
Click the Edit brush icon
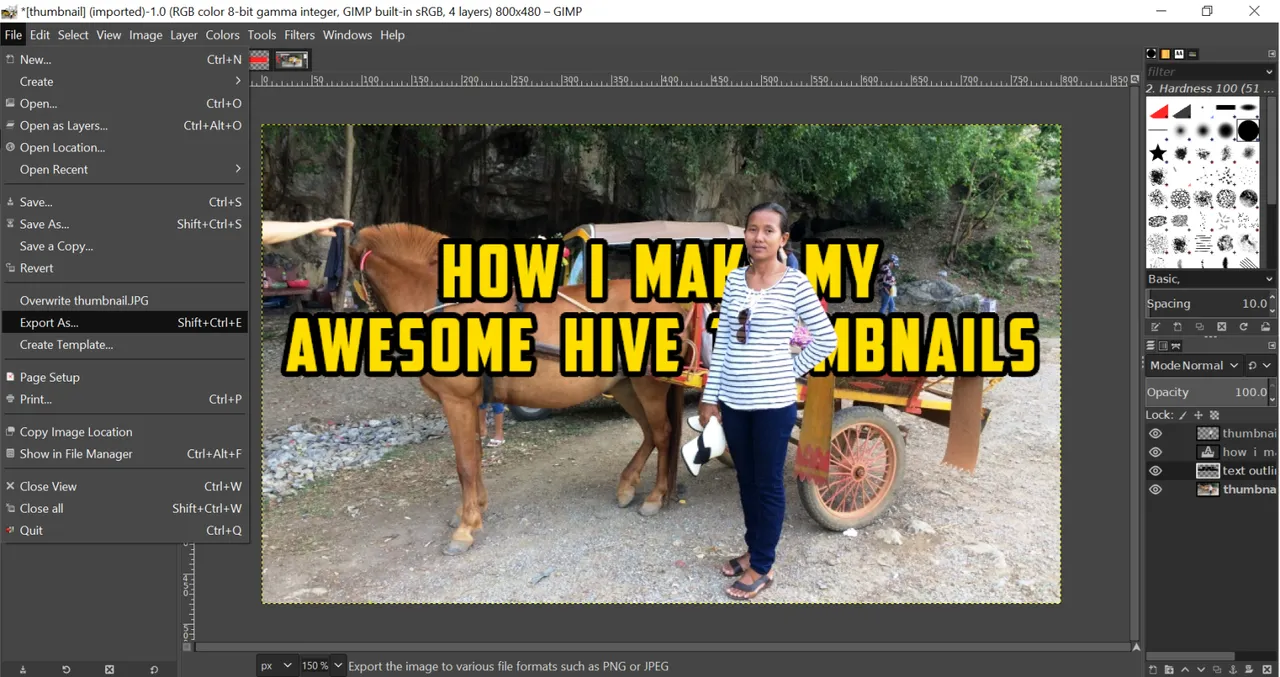click(x=1156, y=327)
